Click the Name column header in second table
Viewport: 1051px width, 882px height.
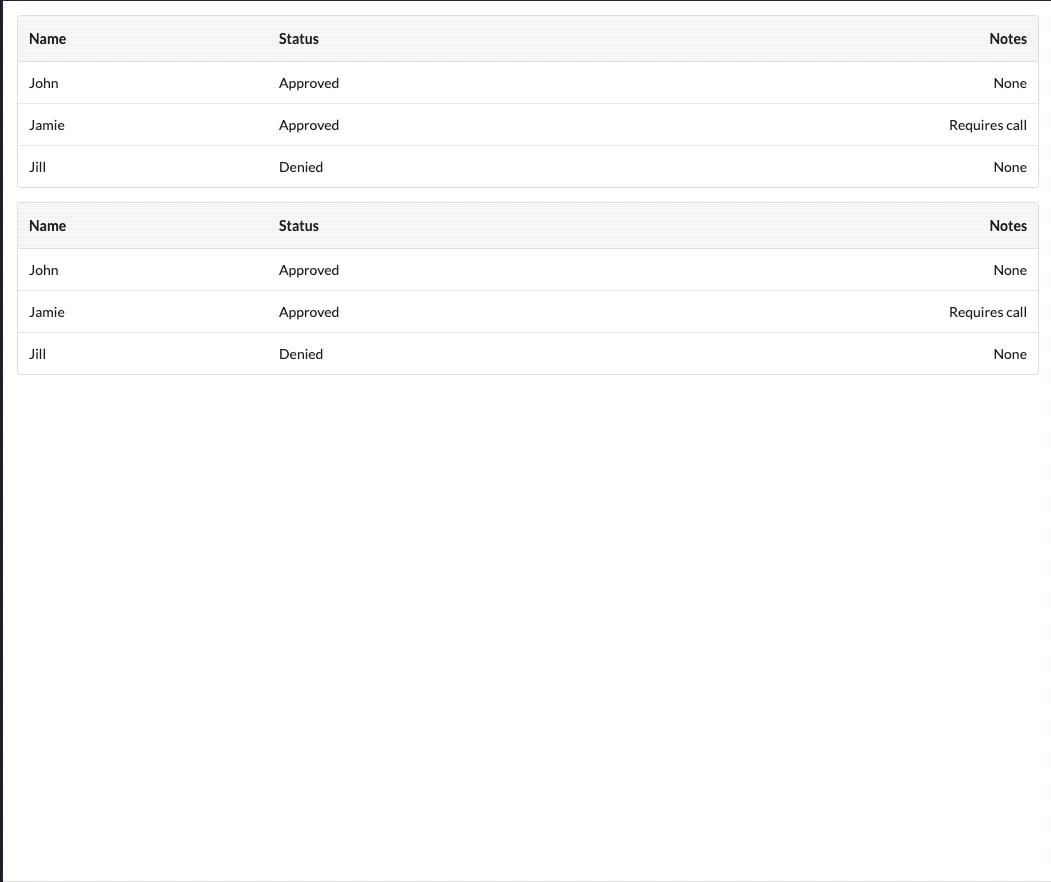pos(47,226)
